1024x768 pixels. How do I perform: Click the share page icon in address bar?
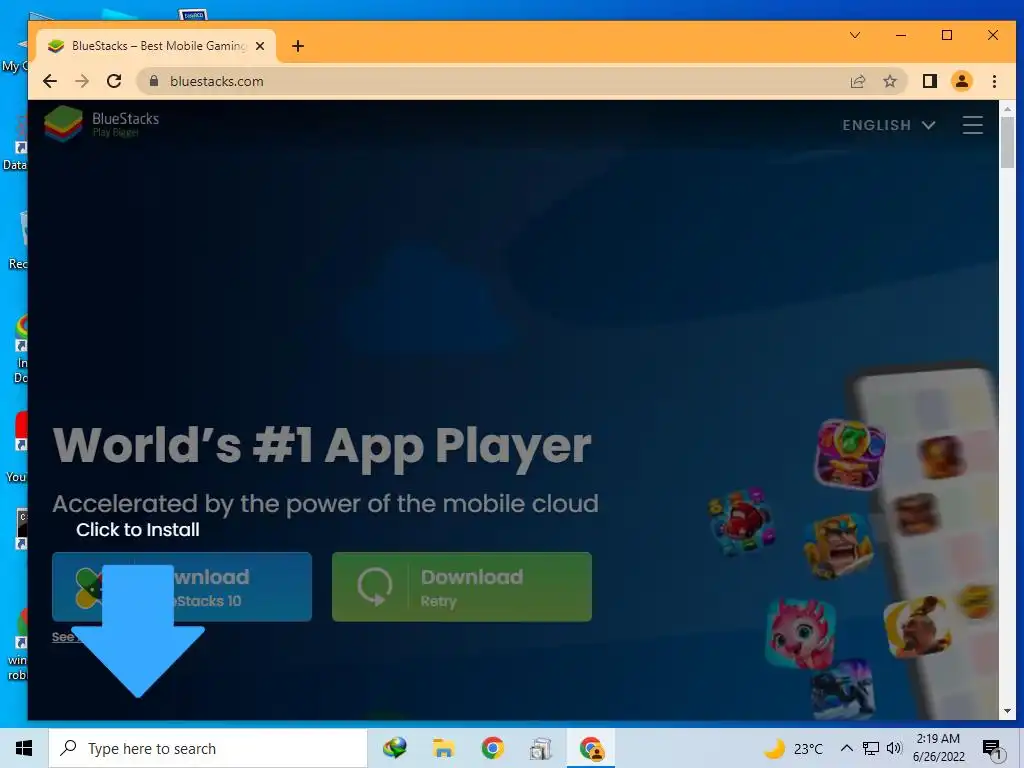click(x=857, y=81)
